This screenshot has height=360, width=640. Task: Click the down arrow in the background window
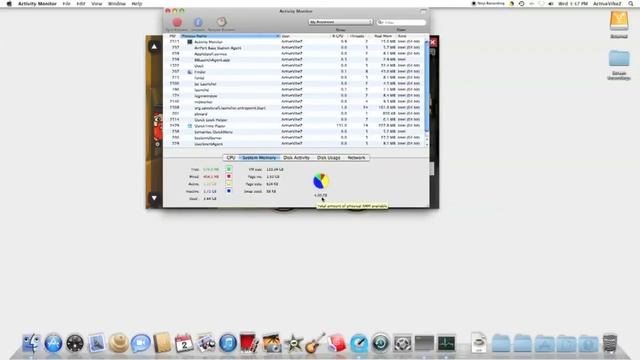click(x=154, y=198)
